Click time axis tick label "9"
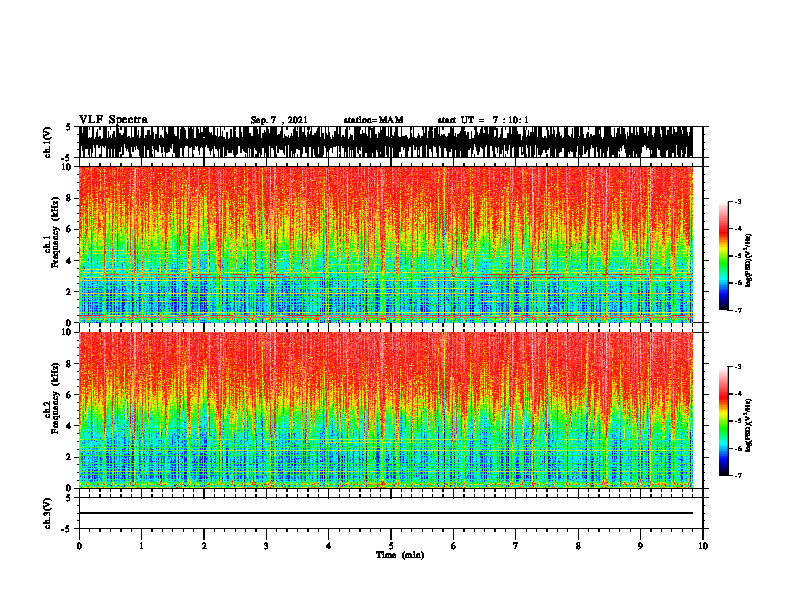Image resolution: width=792 pixels, height=612 pixels. click(x=640, y=546)
